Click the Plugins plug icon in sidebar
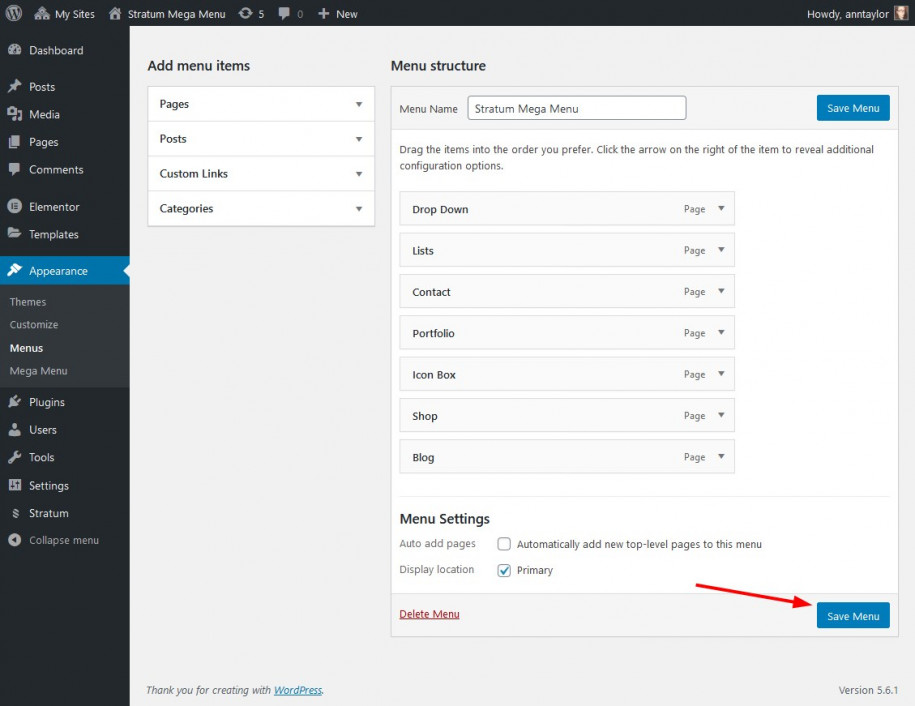 pos(15,401)
